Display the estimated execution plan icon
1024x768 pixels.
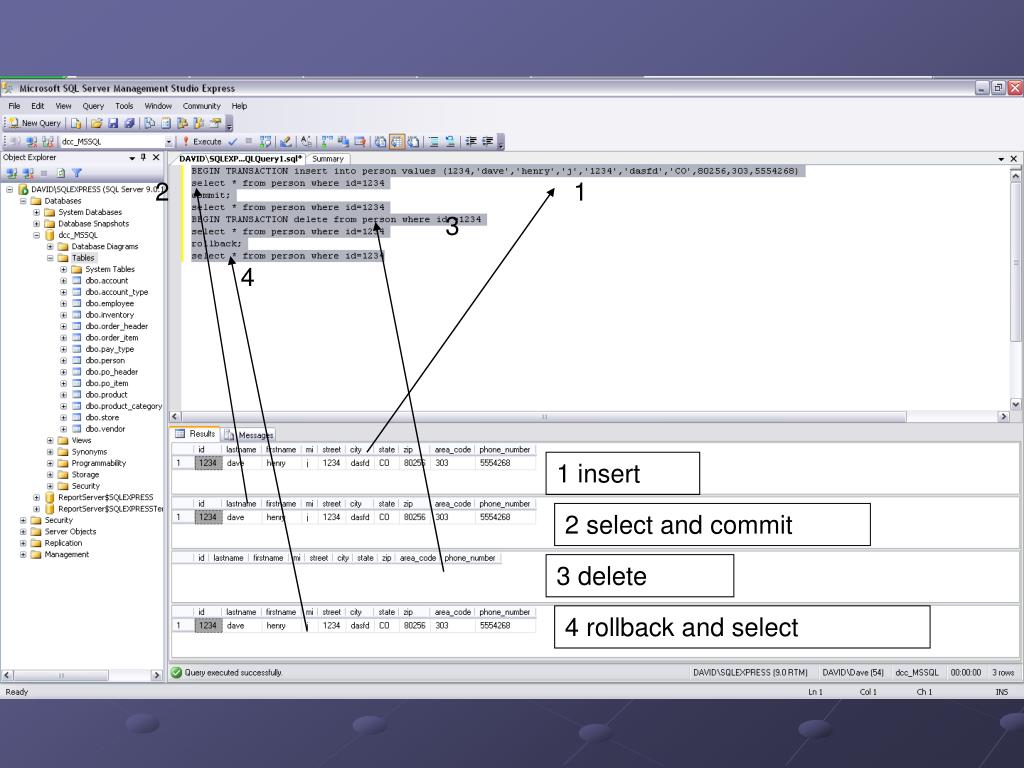pos(265,141)
